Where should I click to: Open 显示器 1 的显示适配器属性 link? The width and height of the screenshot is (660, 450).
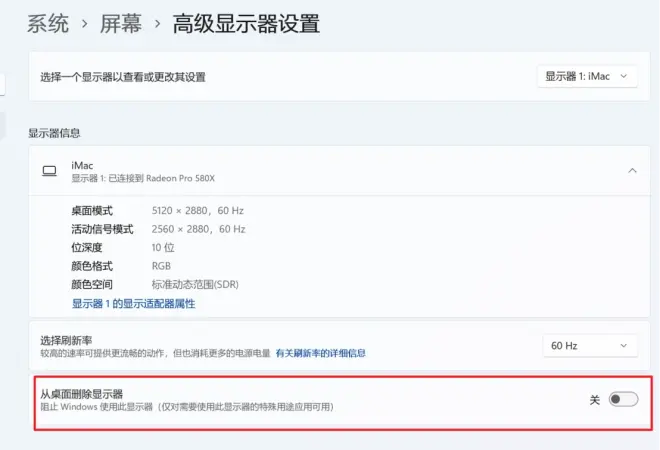point(133,304)
